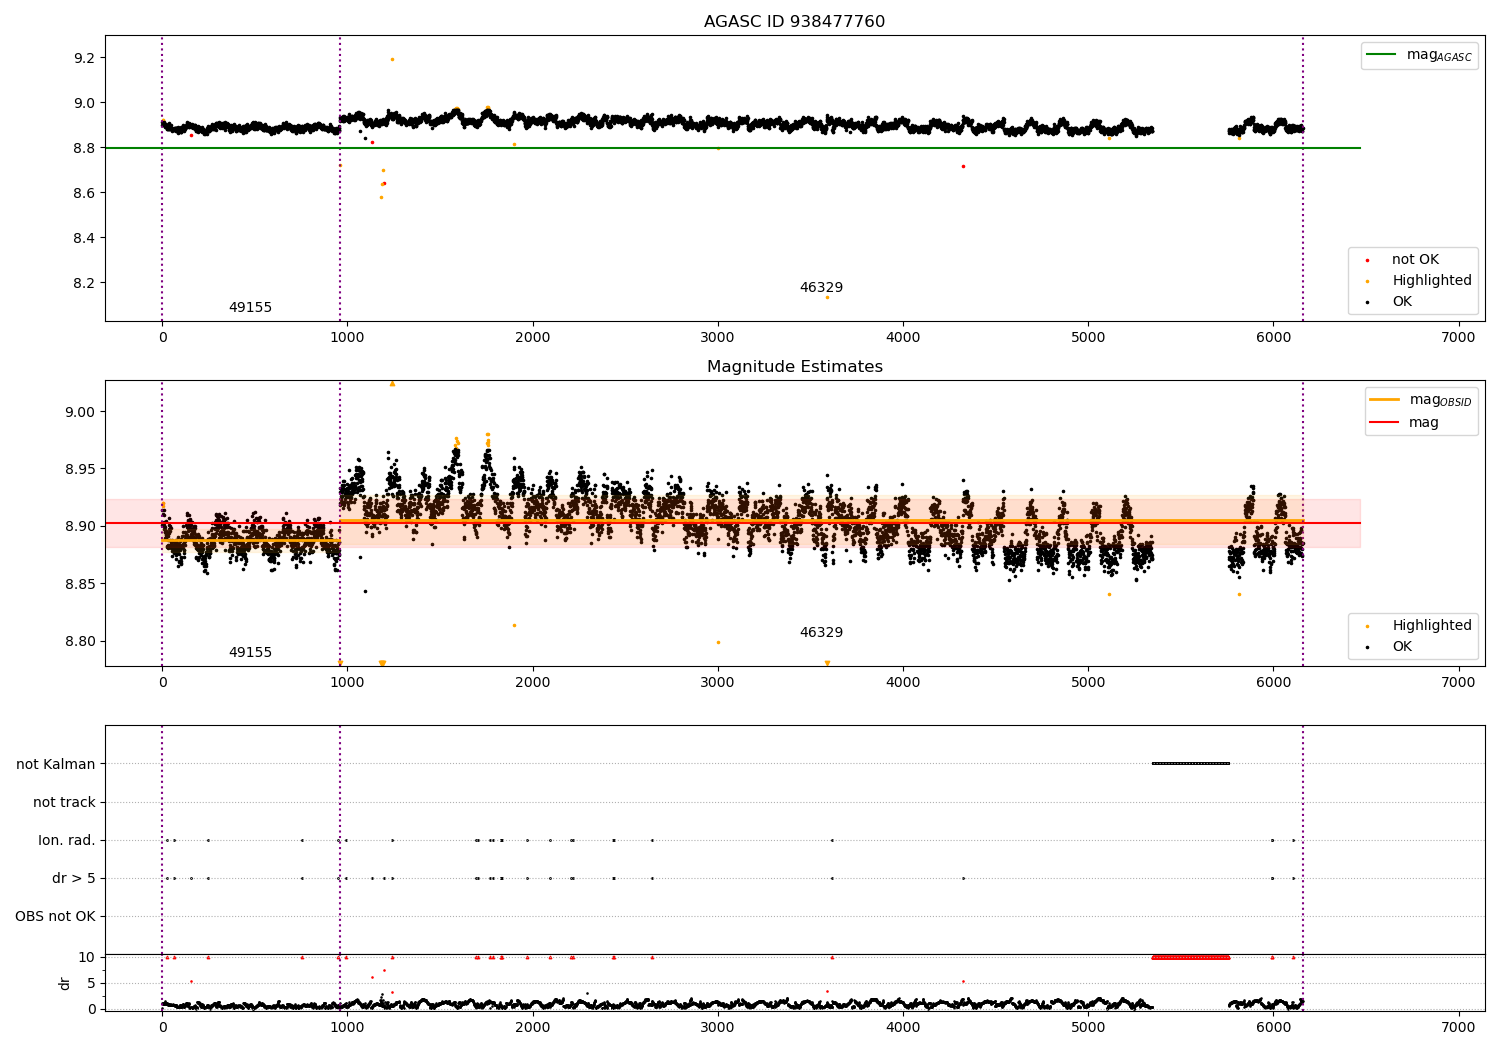The image size is (1500, 1050).
Task: Click the 7000 x-tick in top plot
Action: coord(1458,338)
